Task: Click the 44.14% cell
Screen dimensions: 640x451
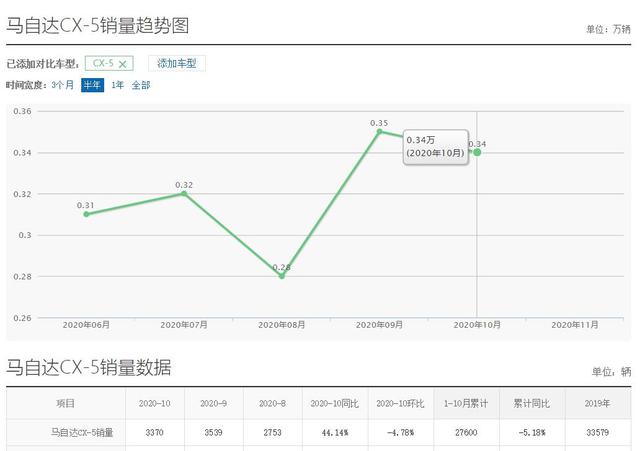Action: [335, 432]
